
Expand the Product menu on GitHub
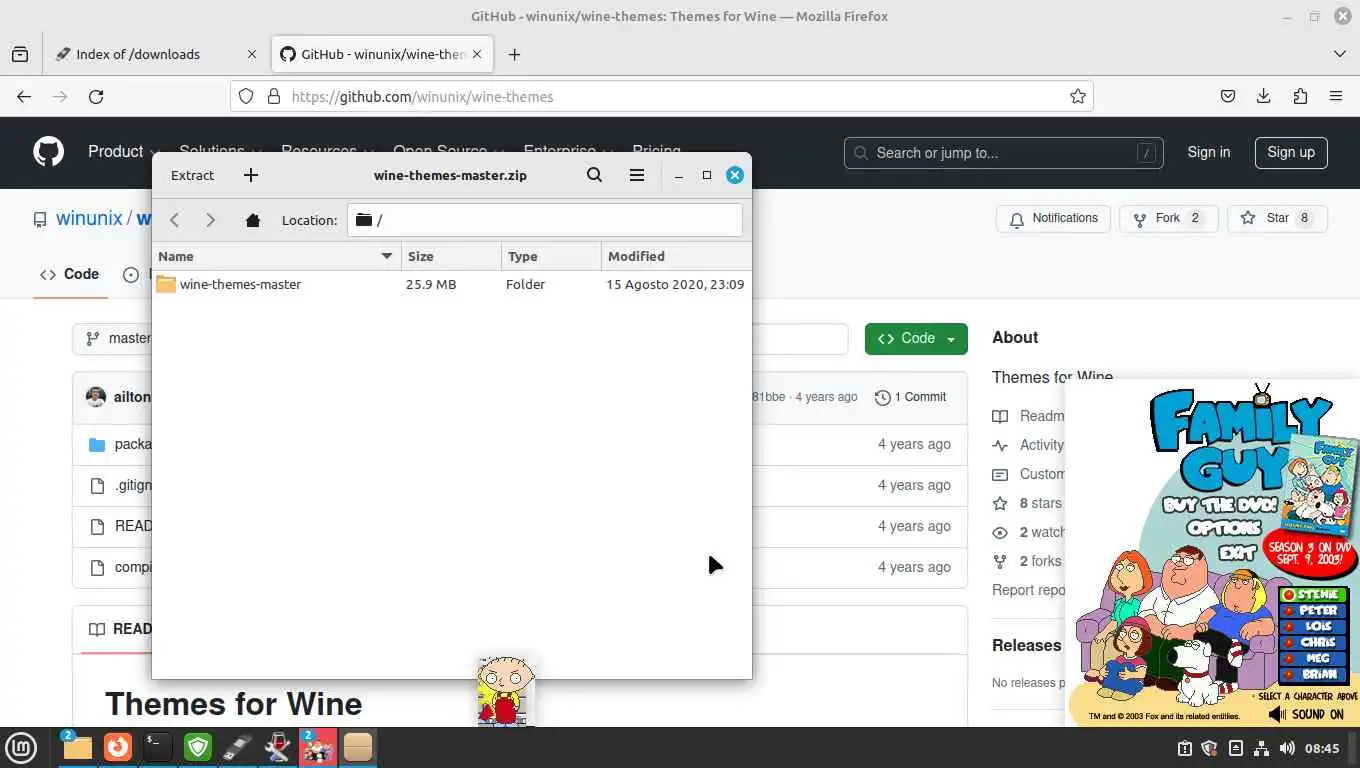click(124, 152)
